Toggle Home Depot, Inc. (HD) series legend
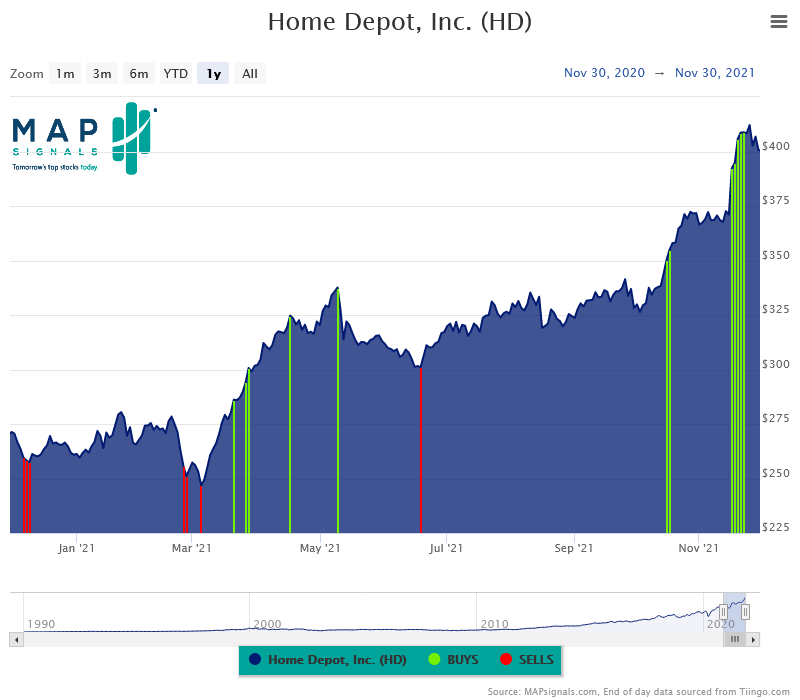800x700 pixels. tap(328, 660)
